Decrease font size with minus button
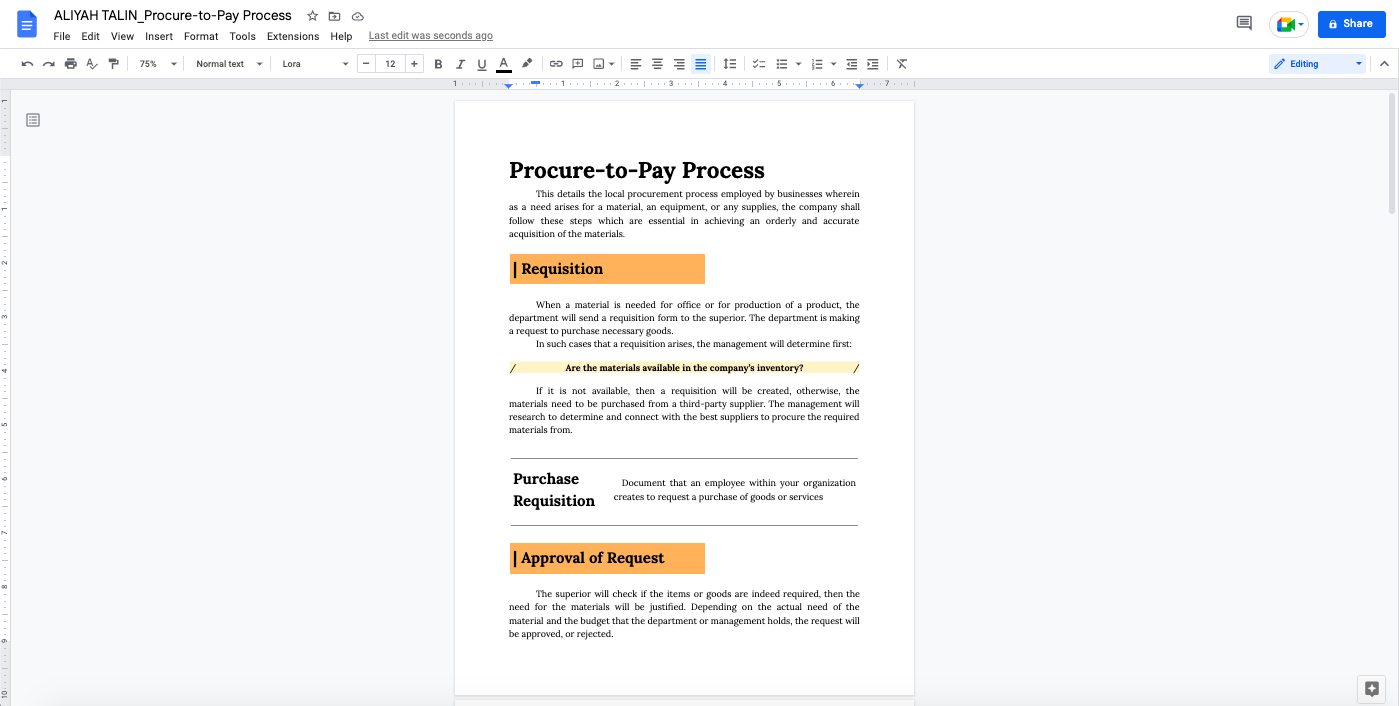 [x=366, y=64]
